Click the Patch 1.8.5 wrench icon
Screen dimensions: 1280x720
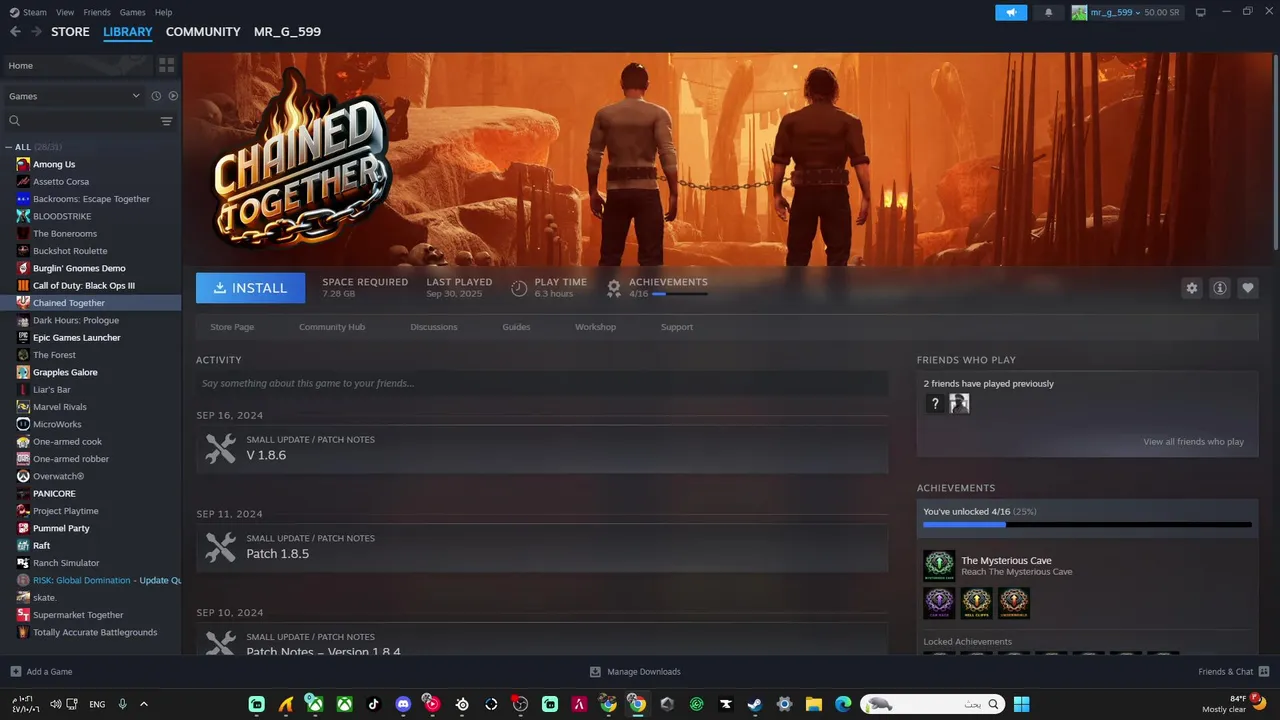tap(221, 547)
